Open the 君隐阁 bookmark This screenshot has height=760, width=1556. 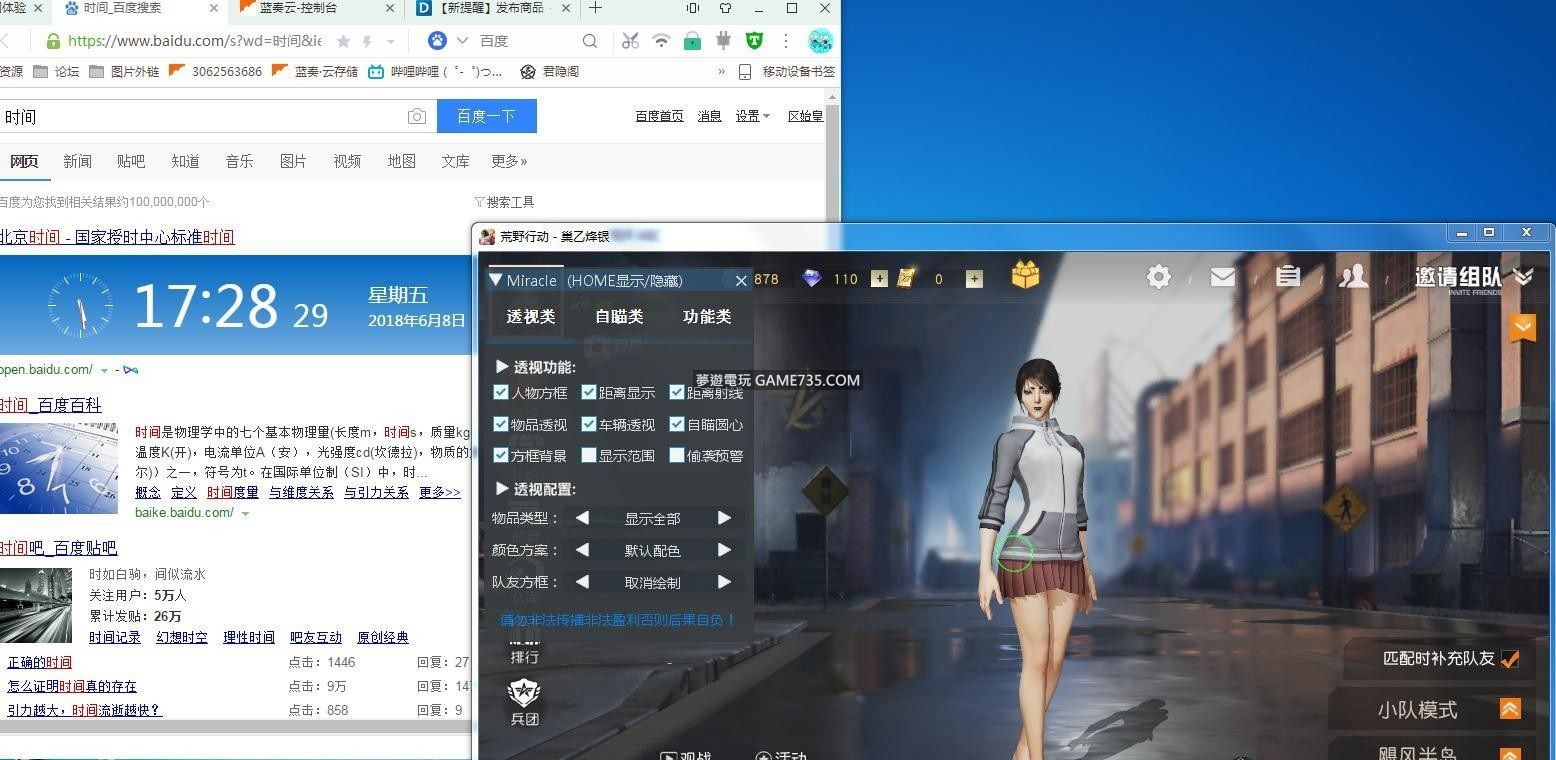point(550,72)
